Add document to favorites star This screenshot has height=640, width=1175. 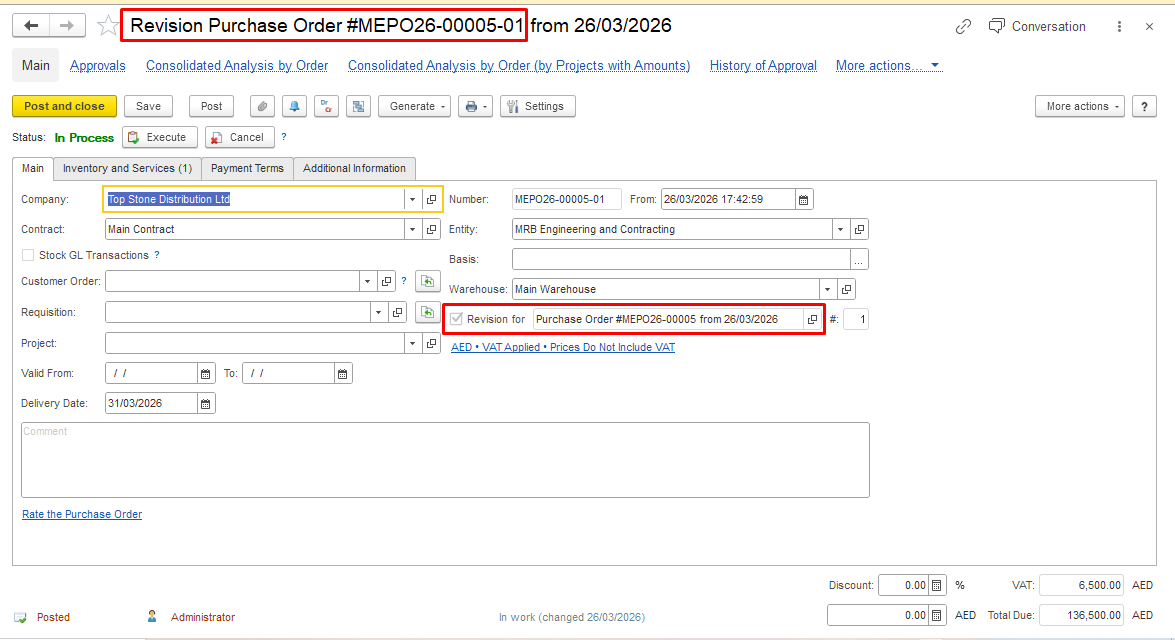(x=108, y=26)
